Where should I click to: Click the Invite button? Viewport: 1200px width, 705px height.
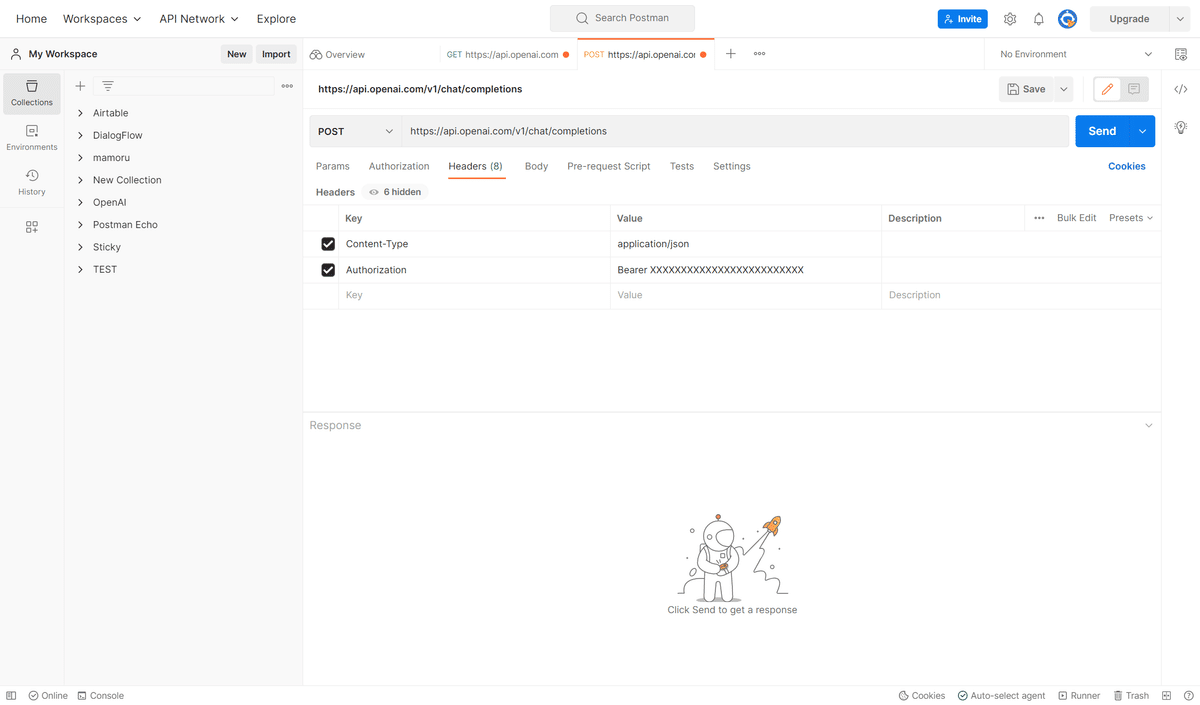[963, 19]
